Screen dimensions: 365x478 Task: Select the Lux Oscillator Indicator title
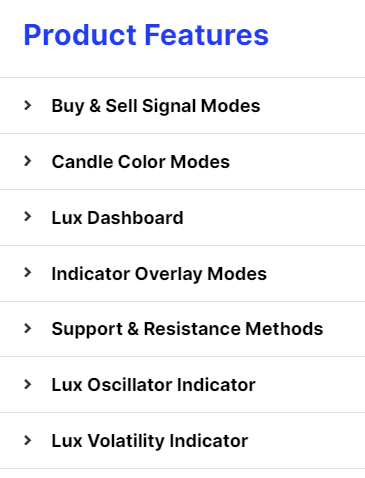coord(153,385)
